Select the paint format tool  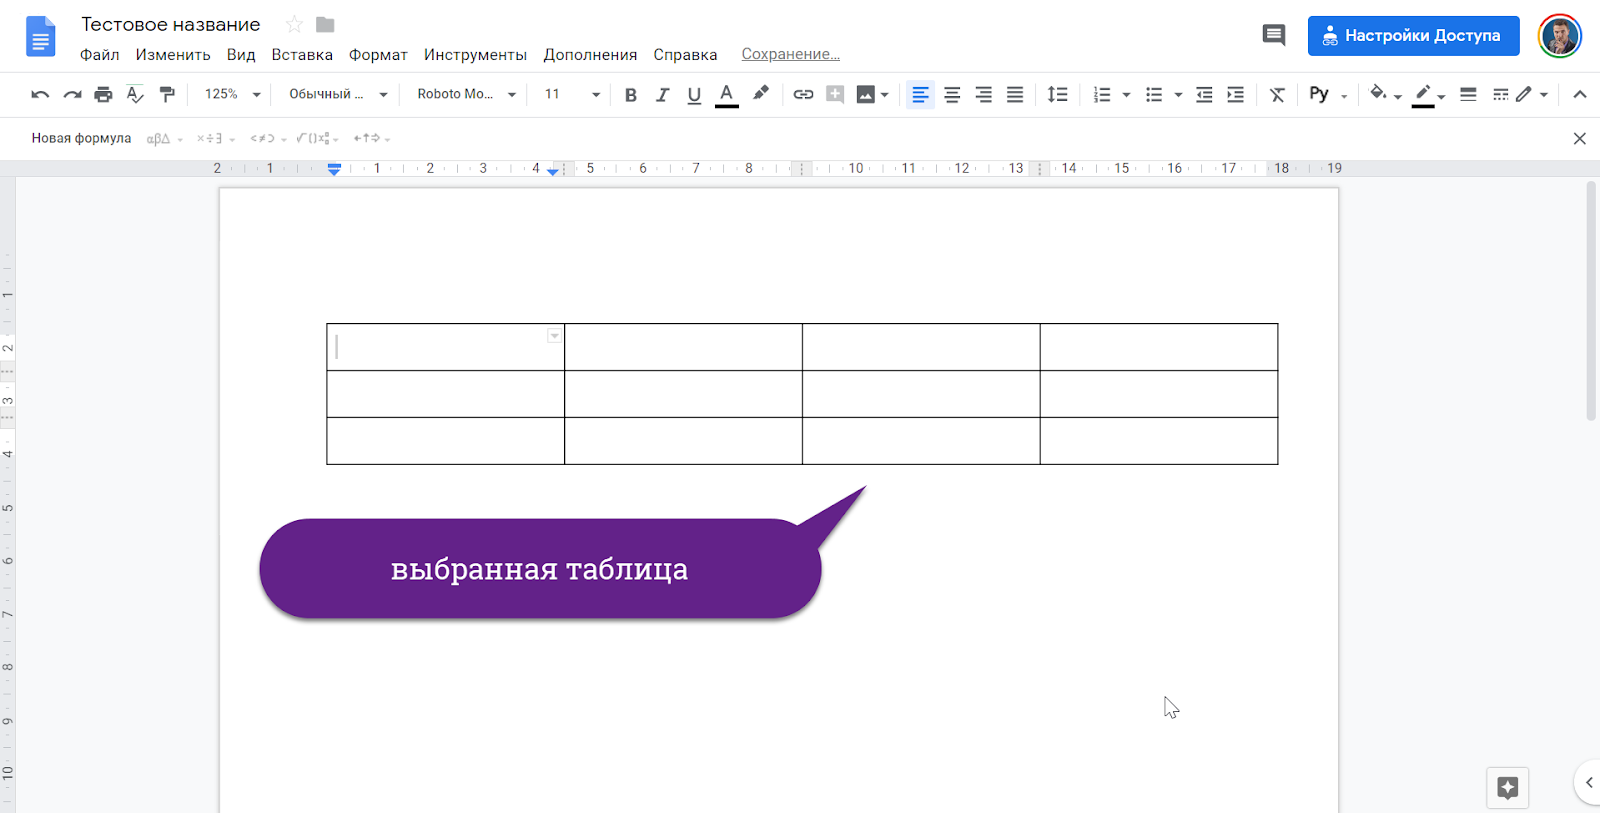tap(167, 94)
